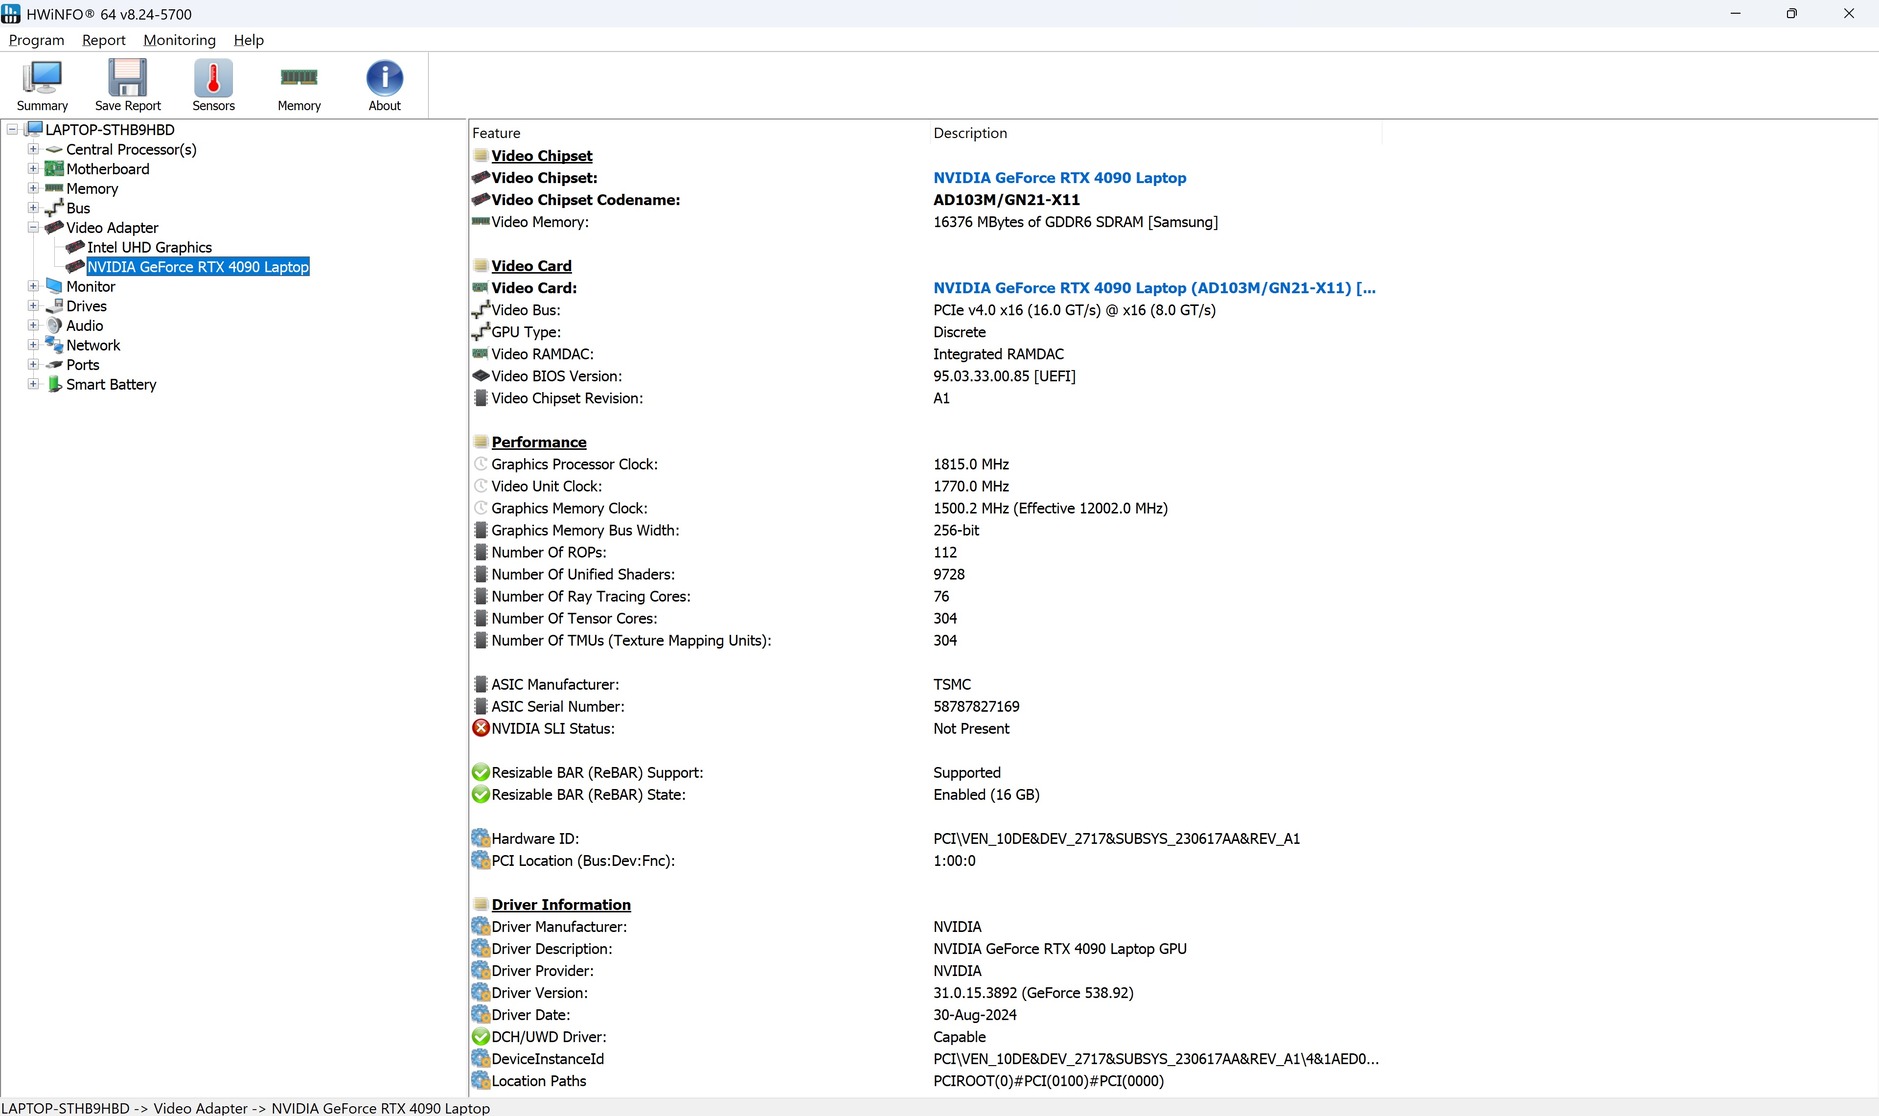Click the Drives tree icon
Image resolution: width=1879 pixels, height=1116 pixels.
54,306
